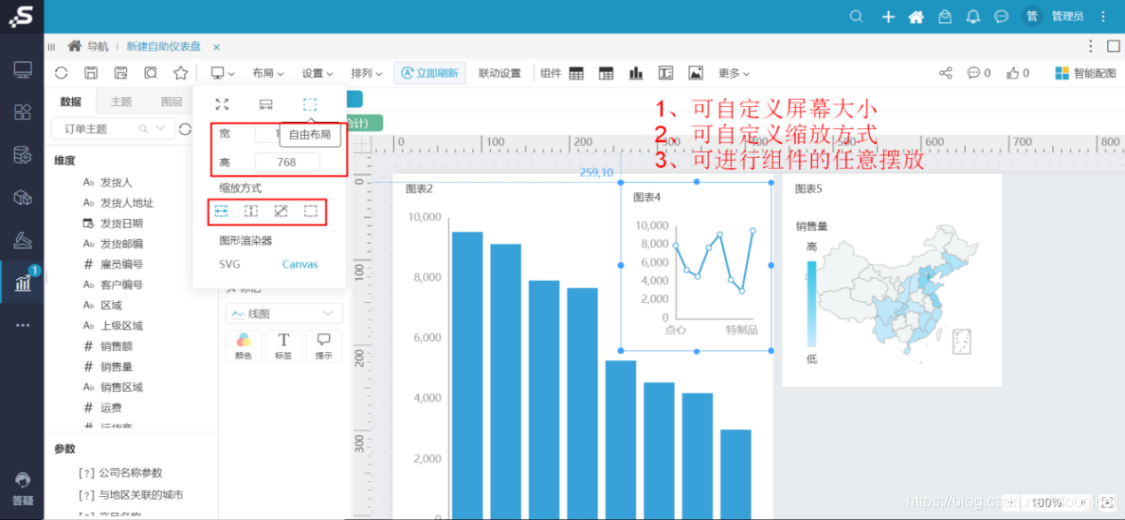Select the adaptive fullscreen layout icon

pos(222,105)
